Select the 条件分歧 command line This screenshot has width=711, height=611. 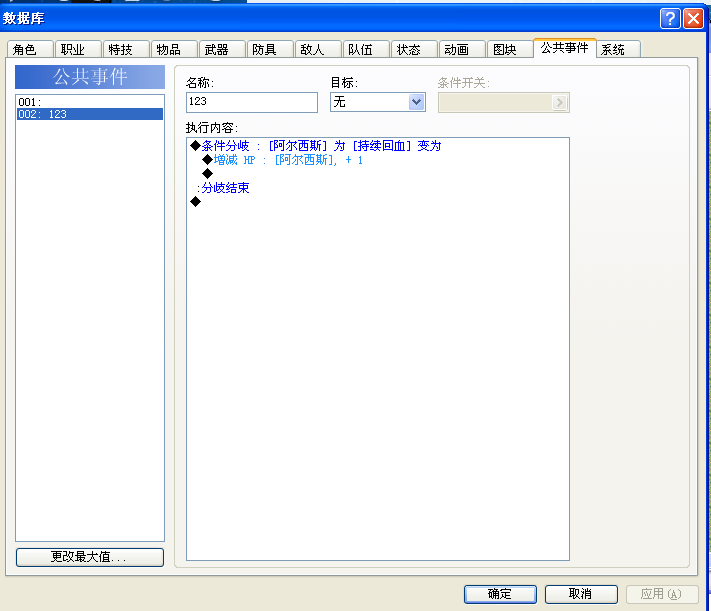pyautogui.click(x=316, y=146)
